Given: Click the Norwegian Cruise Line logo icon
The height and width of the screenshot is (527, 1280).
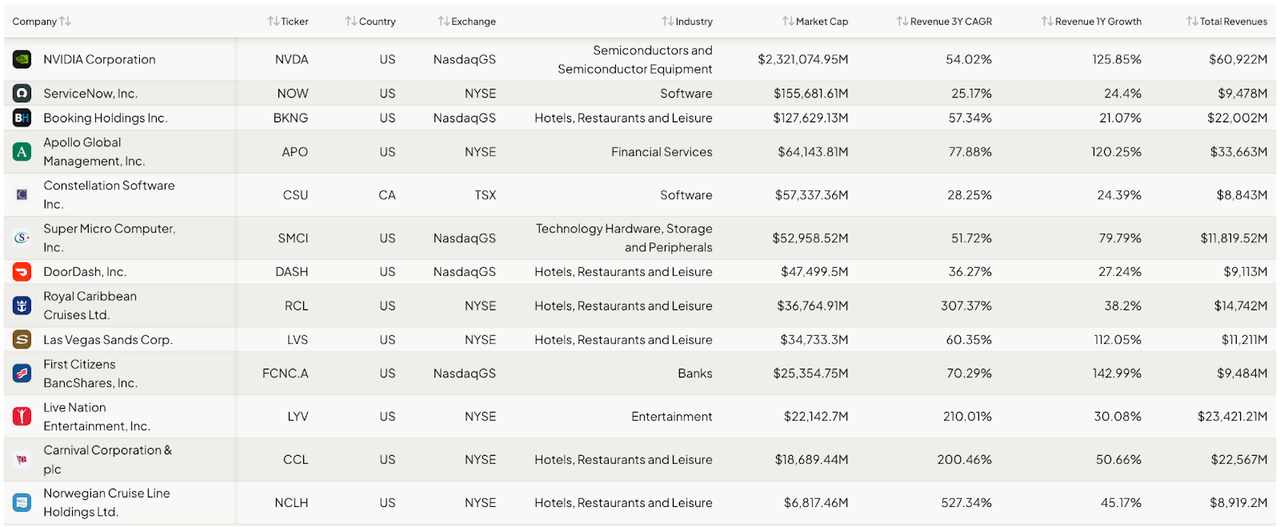Looking at the screenshot, I should (21, 503).
